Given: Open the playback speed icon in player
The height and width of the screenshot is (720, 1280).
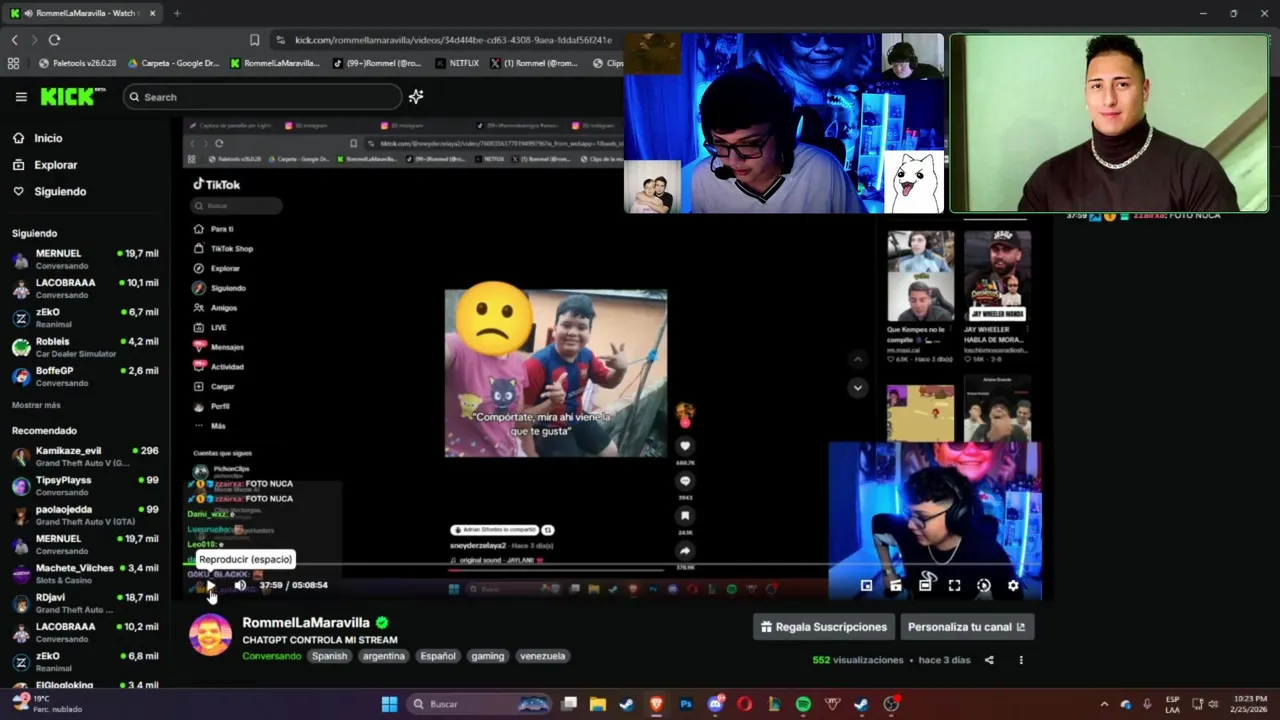Looking at the screenshot, I should click(984, 586).
